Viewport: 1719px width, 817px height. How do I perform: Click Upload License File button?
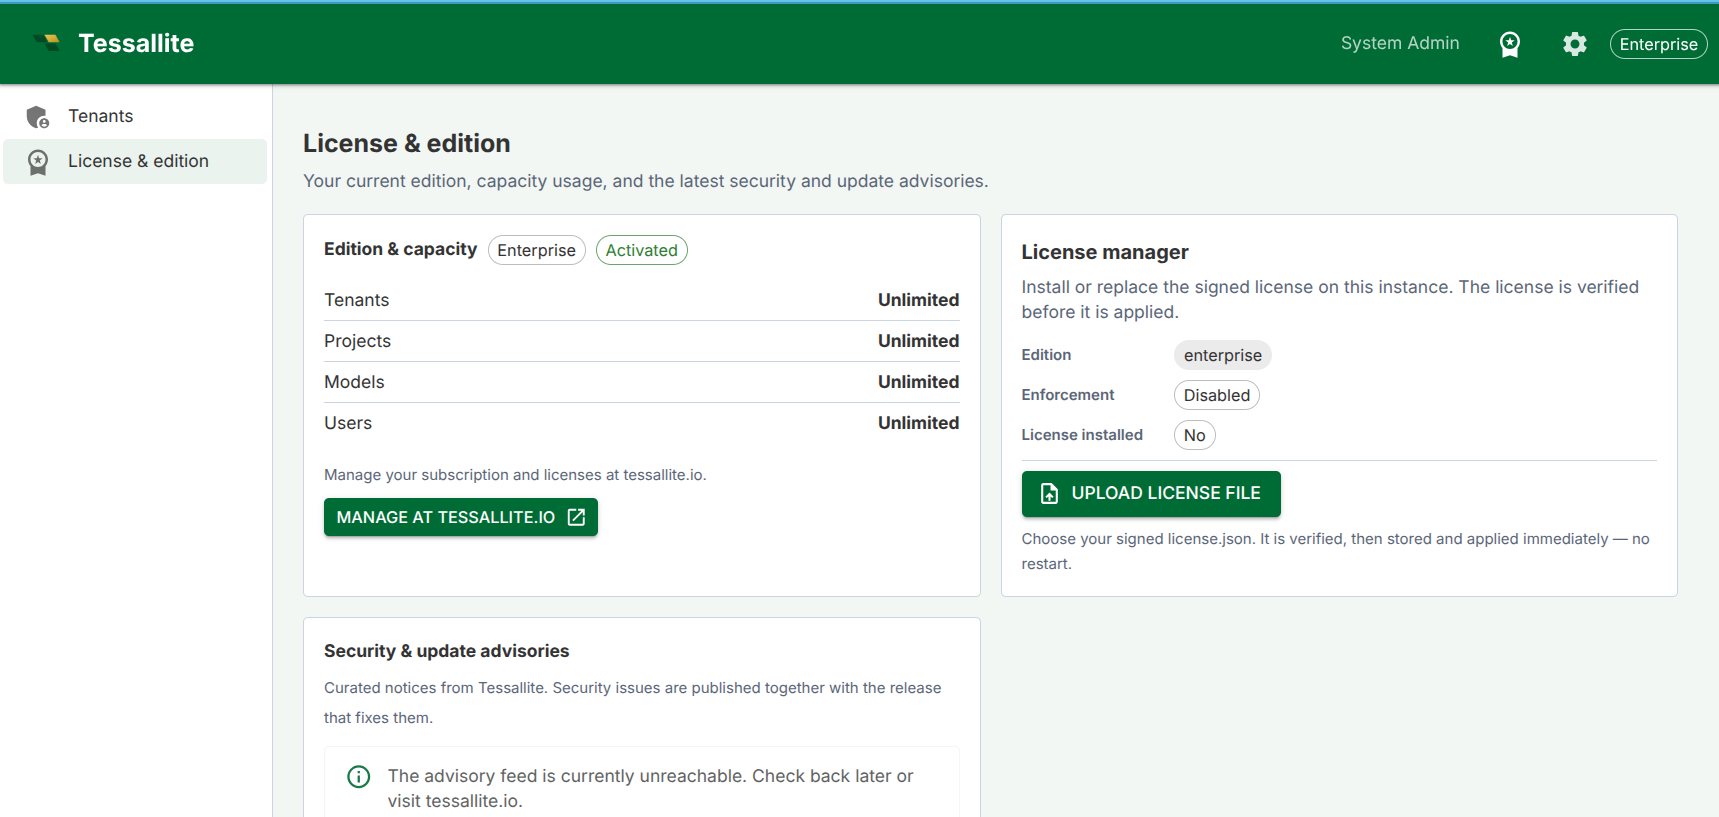click(1151, 494)
